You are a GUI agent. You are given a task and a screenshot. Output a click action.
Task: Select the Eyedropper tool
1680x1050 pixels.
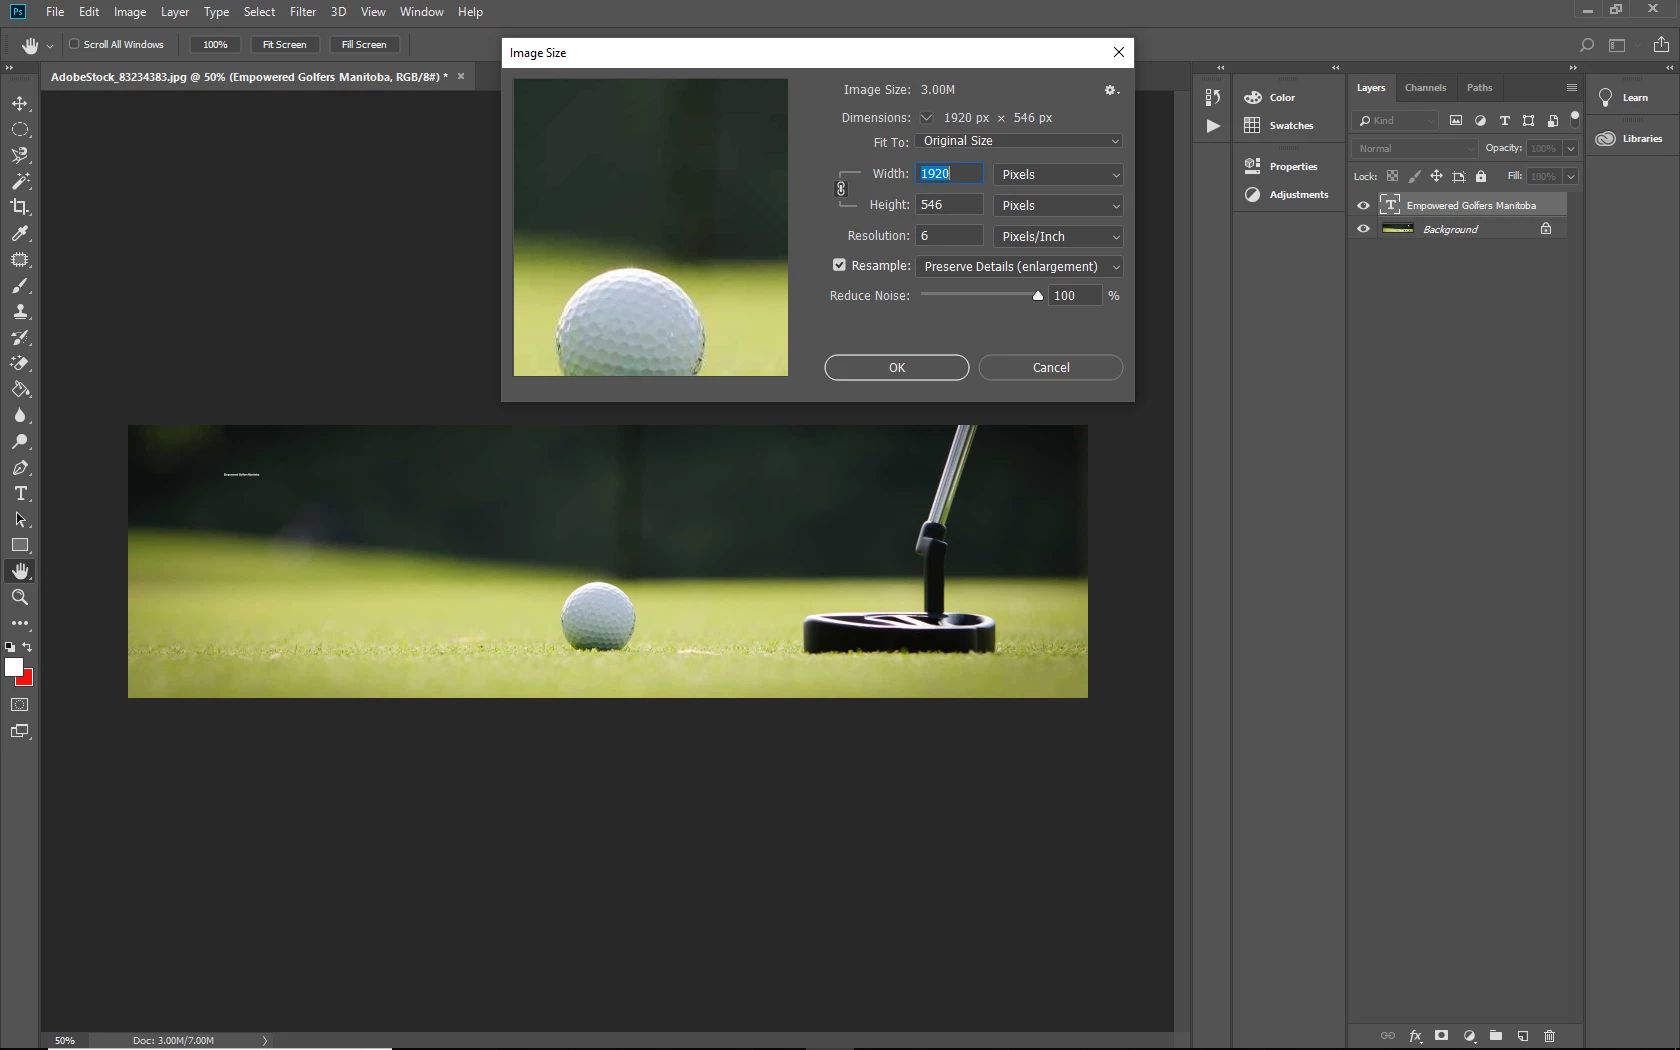click(20, 233)
